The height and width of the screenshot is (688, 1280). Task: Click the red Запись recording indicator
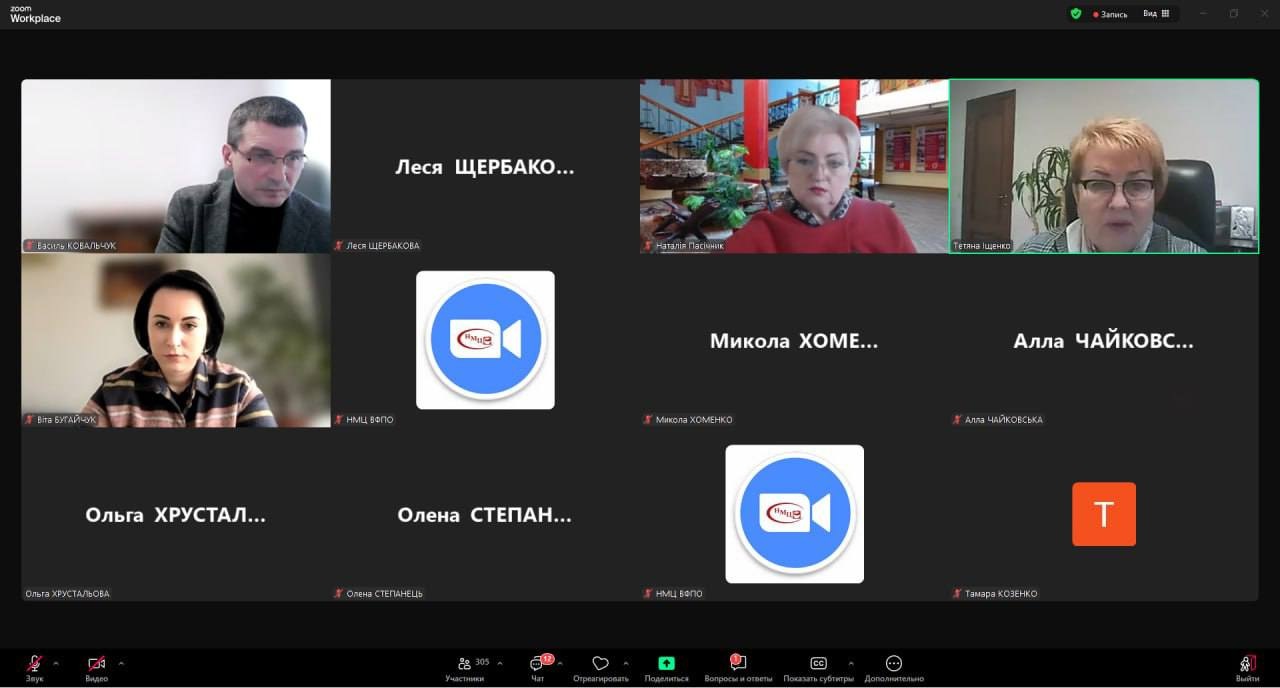click(1110, 14)
